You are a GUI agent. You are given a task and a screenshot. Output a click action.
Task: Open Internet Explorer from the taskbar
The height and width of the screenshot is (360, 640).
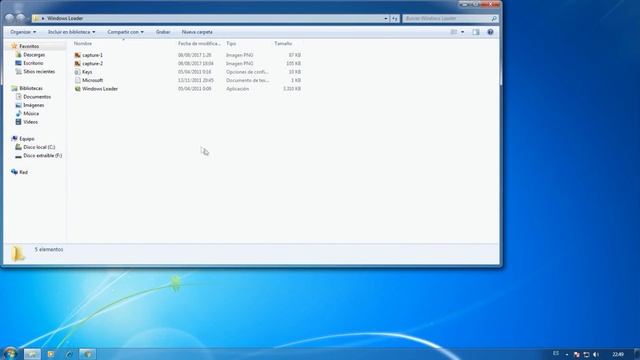[69, 354]
